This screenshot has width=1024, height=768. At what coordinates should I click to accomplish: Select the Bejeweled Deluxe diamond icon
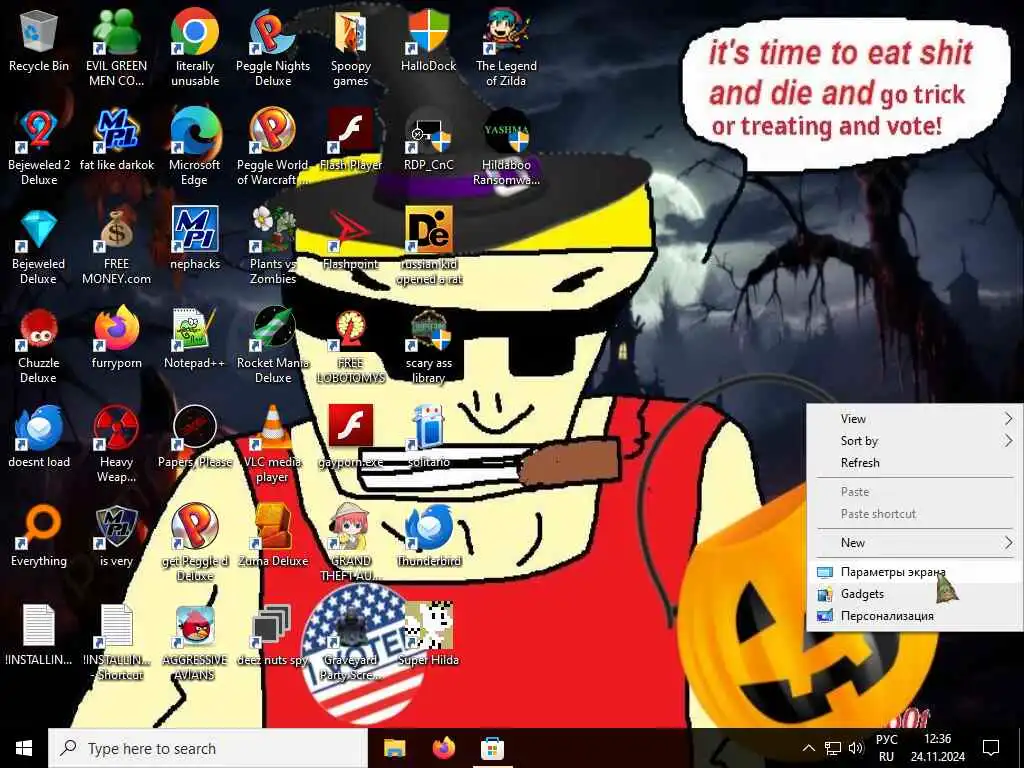tap(39, 231)
